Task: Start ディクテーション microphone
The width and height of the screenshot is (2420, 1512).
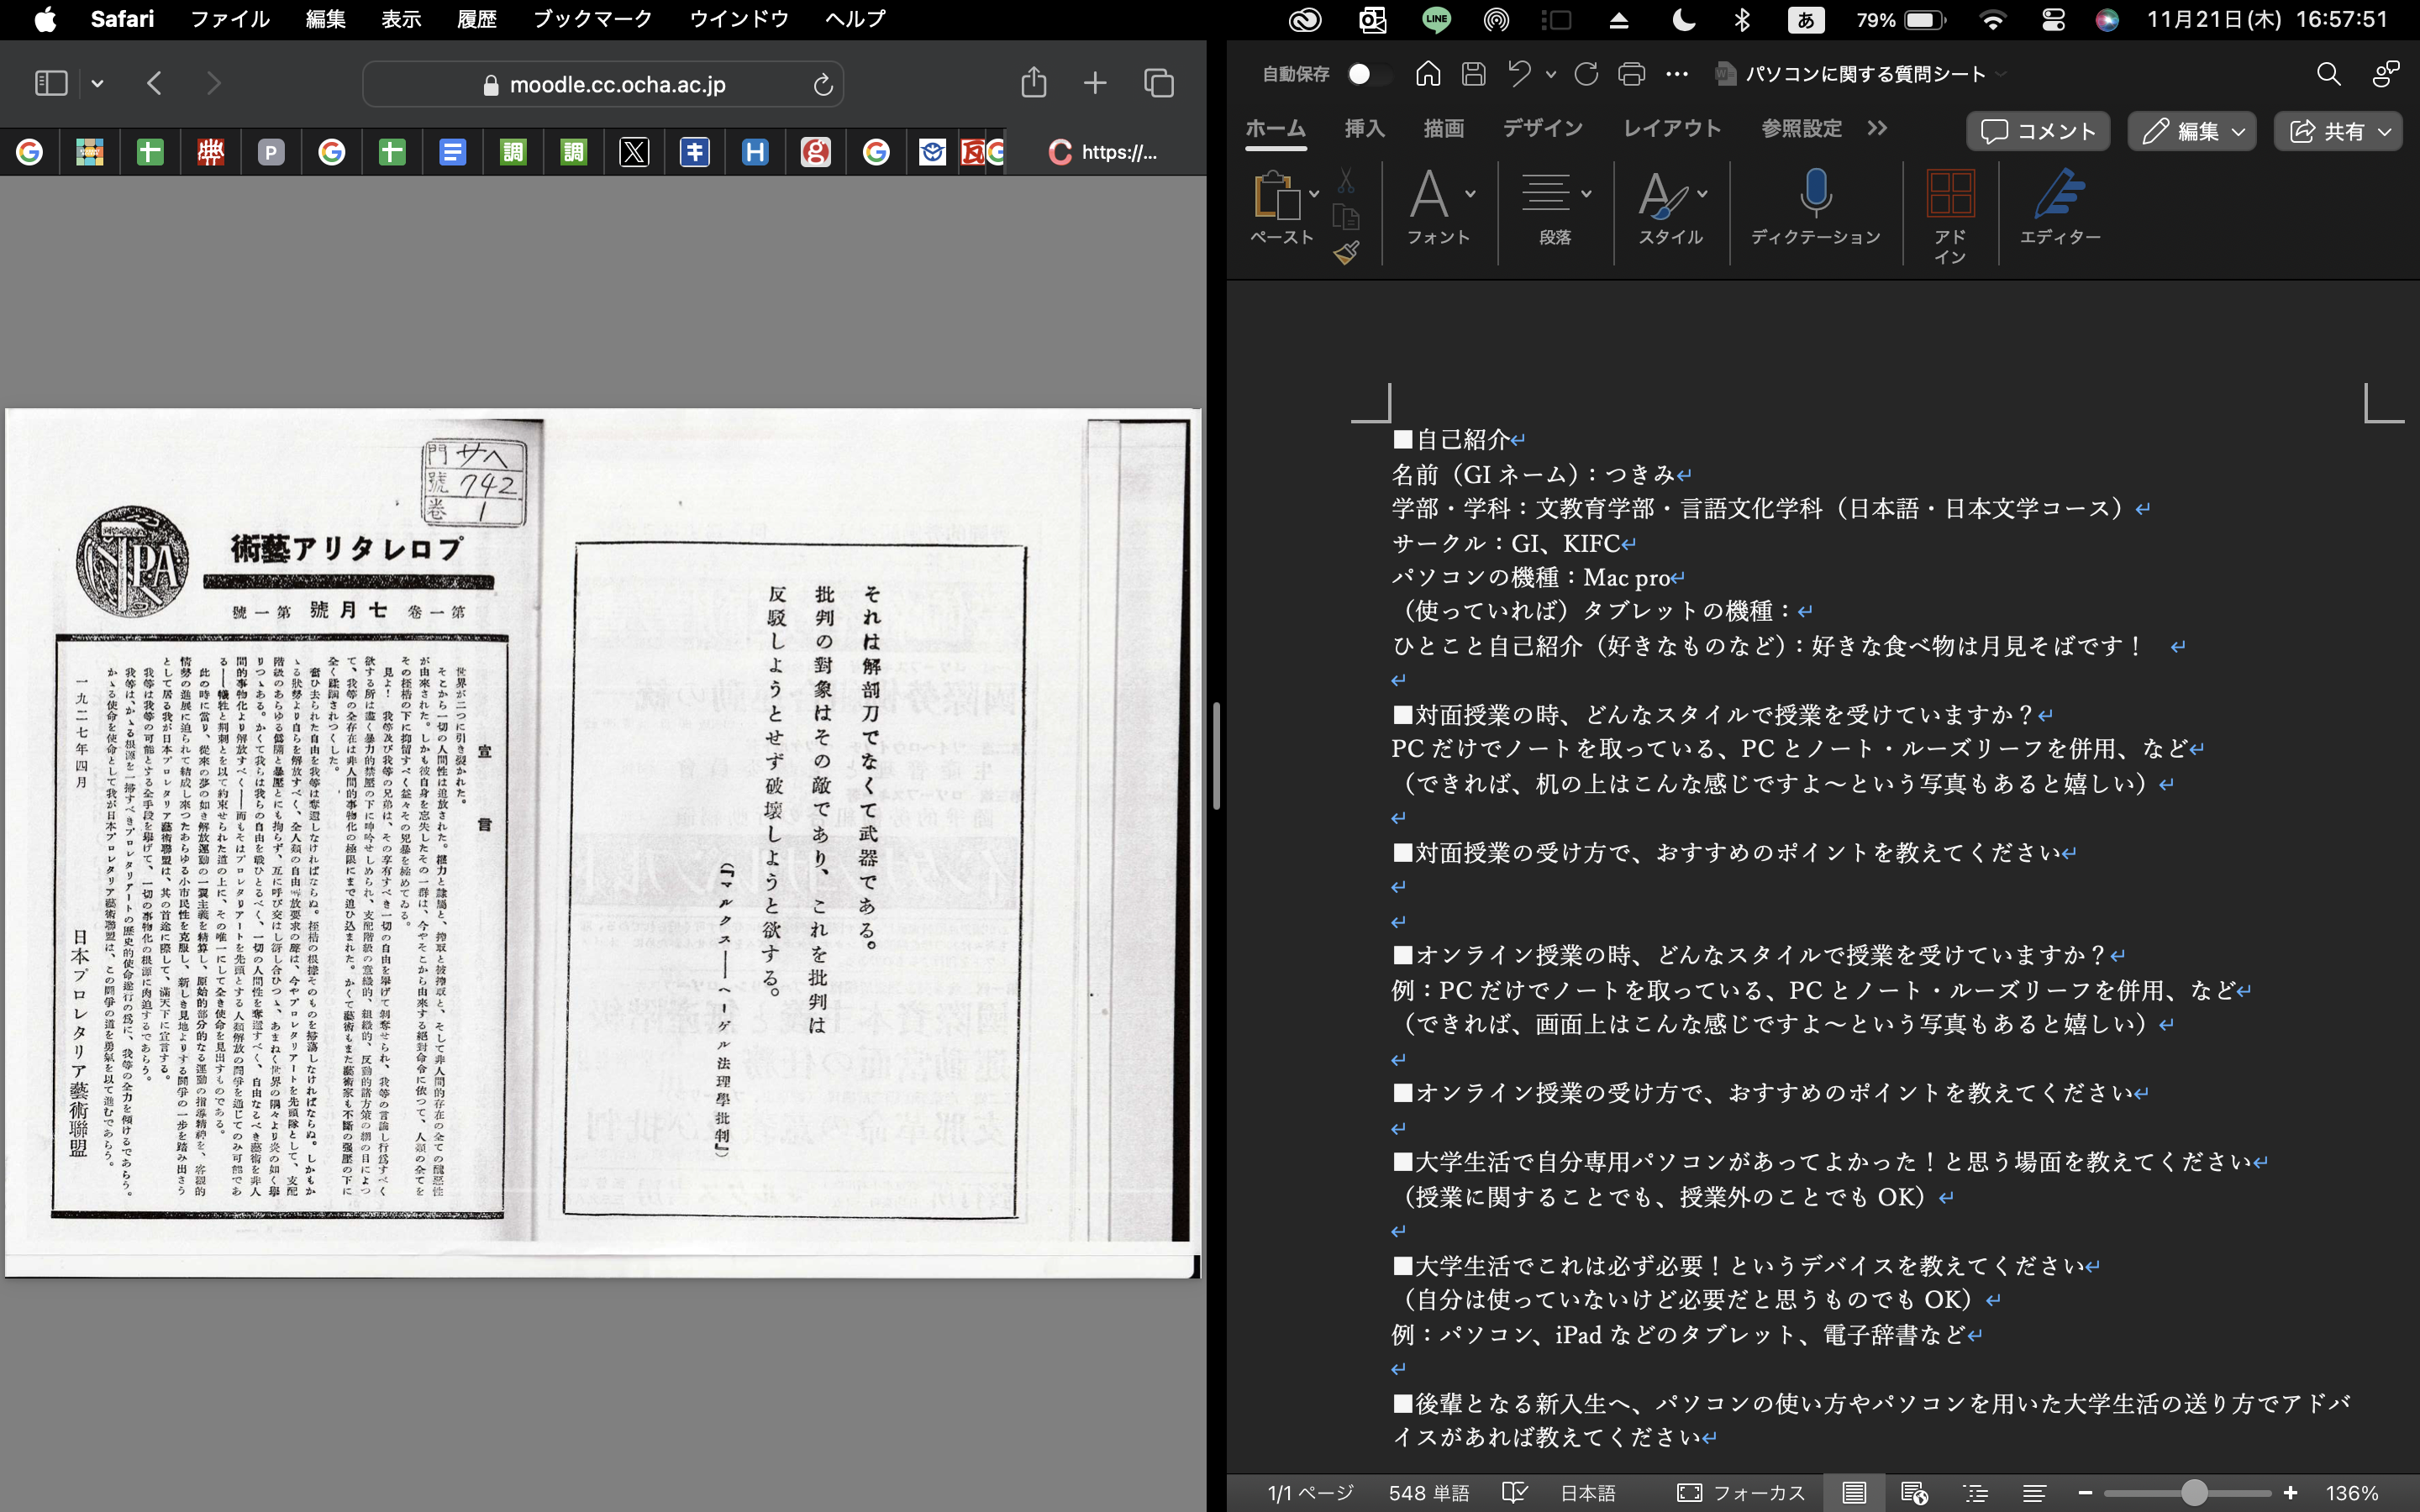Action: (x=1815, y=208)
